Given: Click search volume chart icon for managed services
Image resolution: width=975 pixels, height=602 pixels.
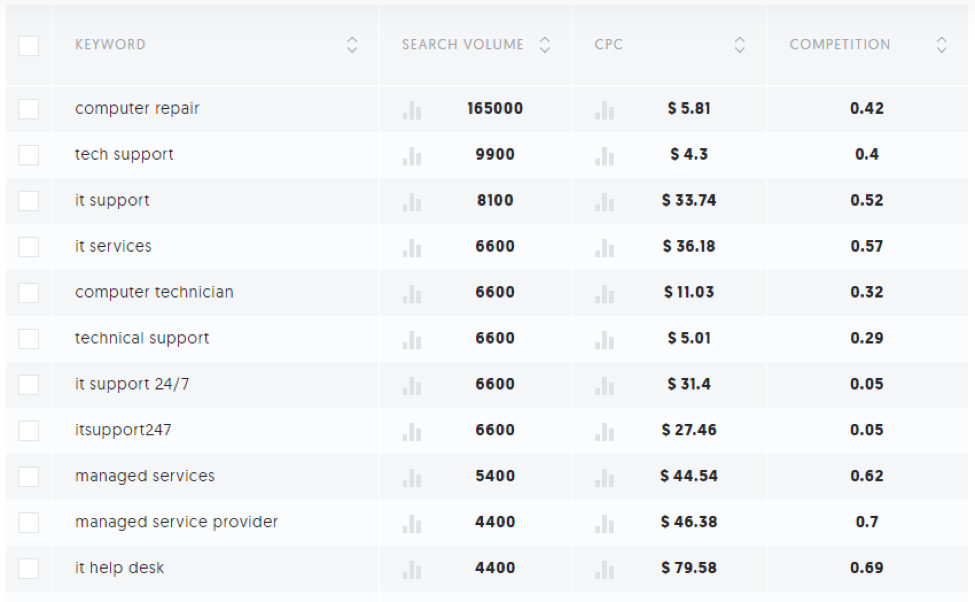Looking at the screenshot, I should [412, 477].
